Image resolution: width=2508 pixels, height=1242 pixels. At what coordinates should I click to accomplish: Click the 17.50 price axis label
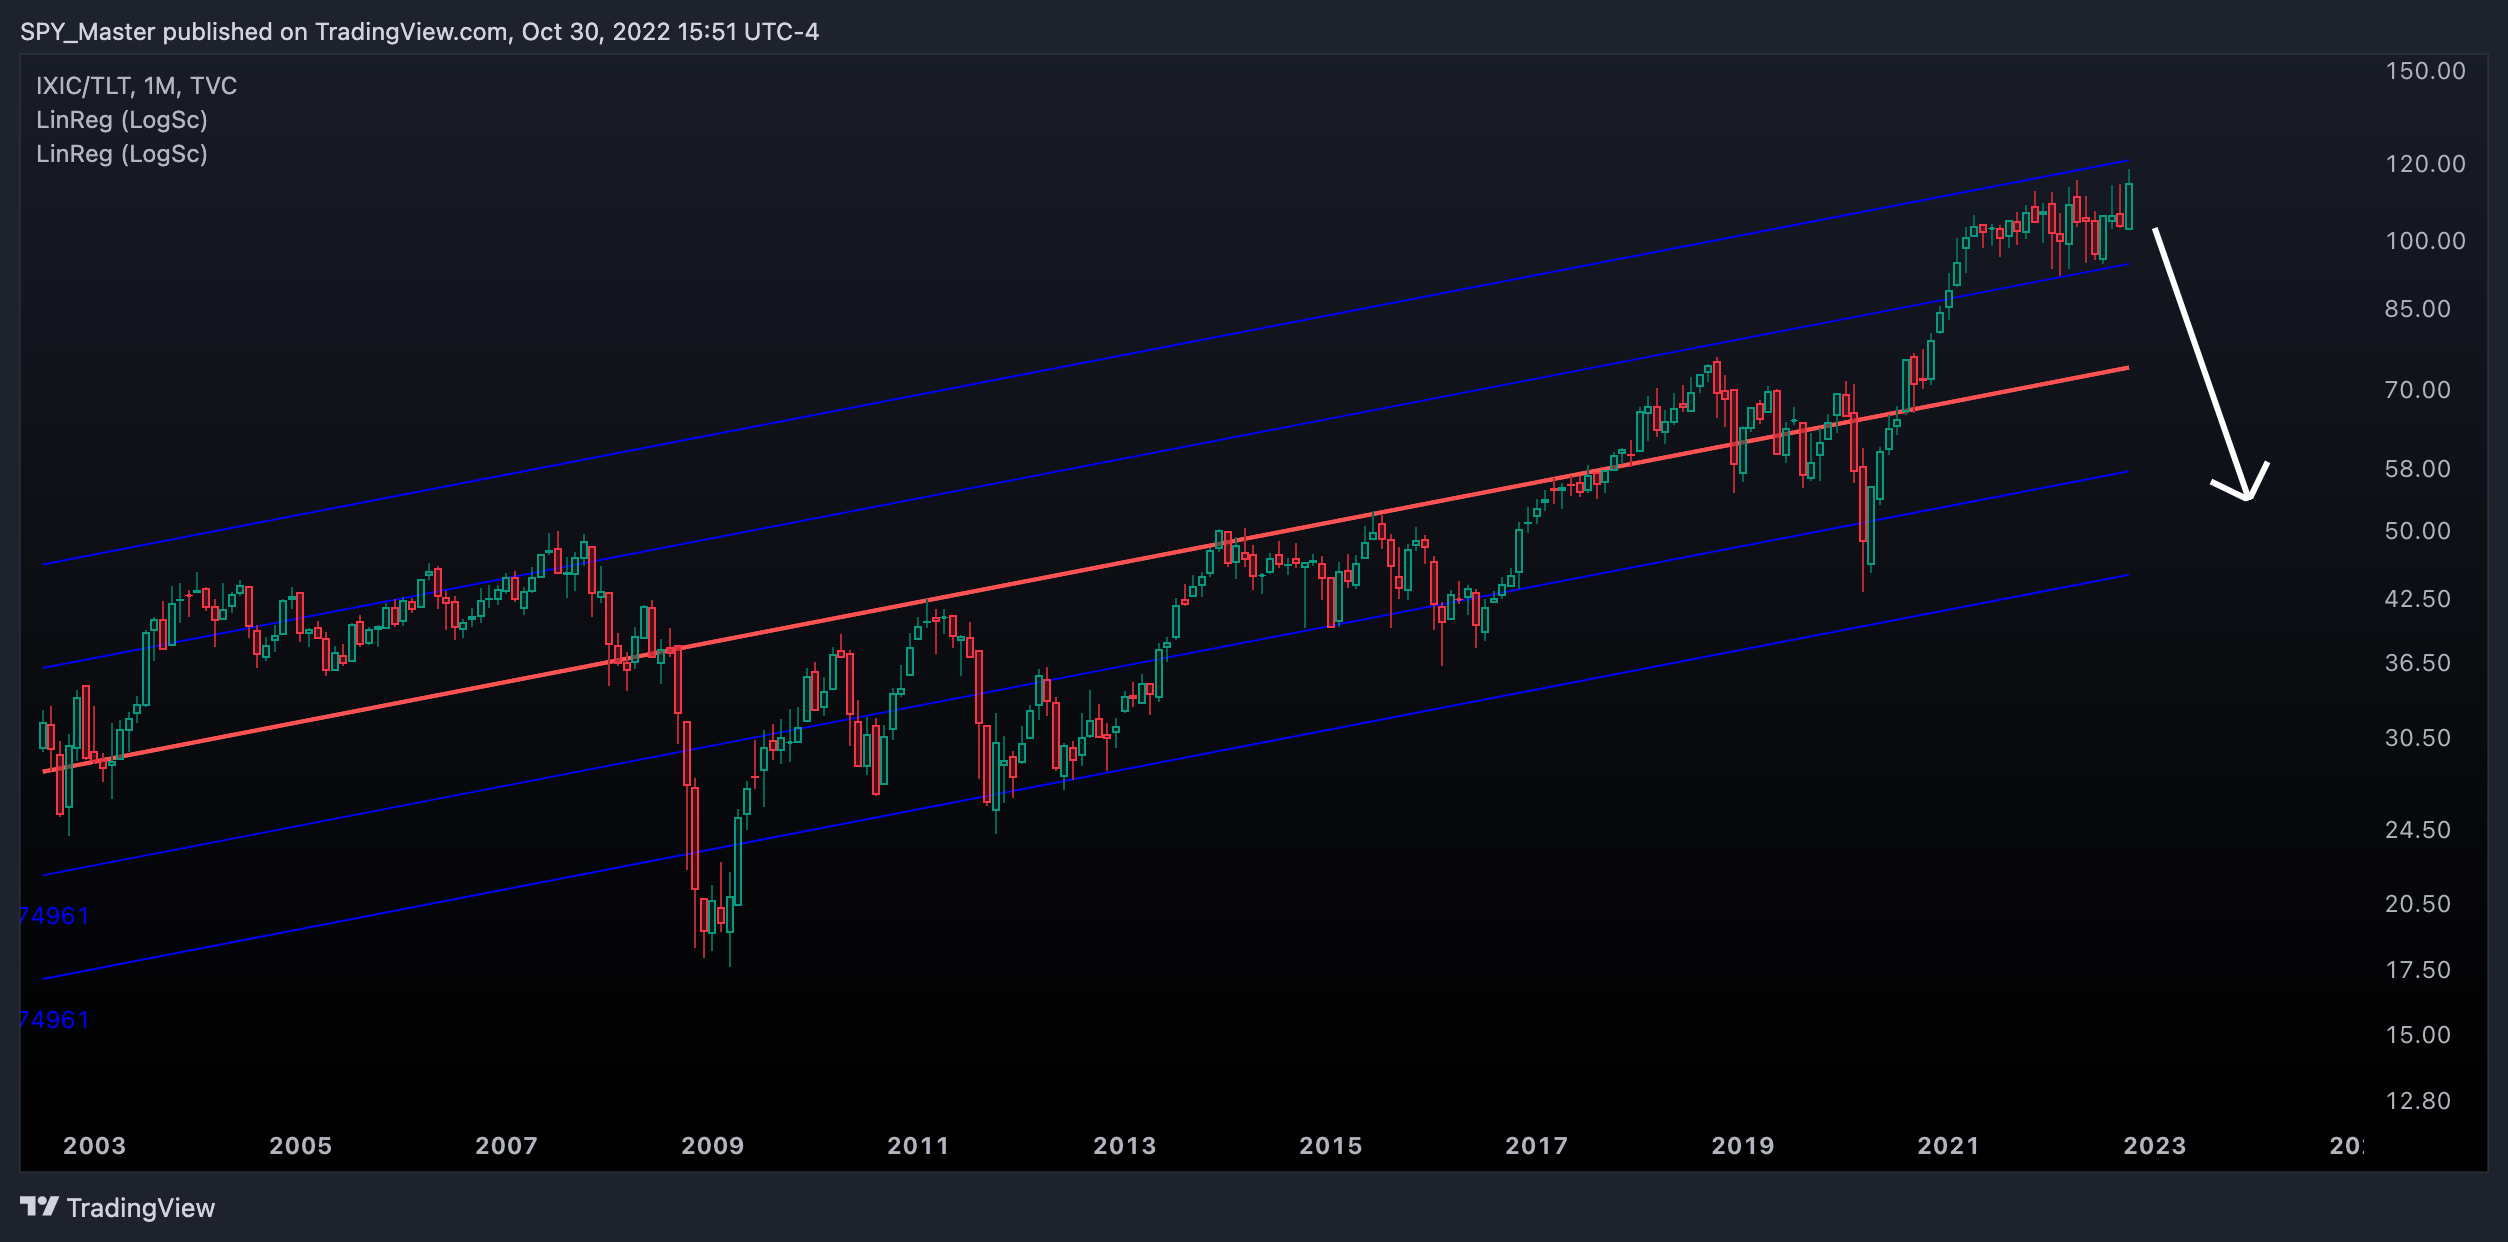pyautogui.click(x=2418, y=970)
